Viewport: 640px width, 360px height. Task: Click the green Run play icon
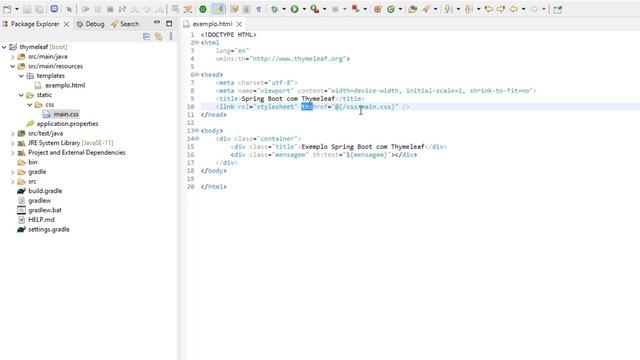294,9
